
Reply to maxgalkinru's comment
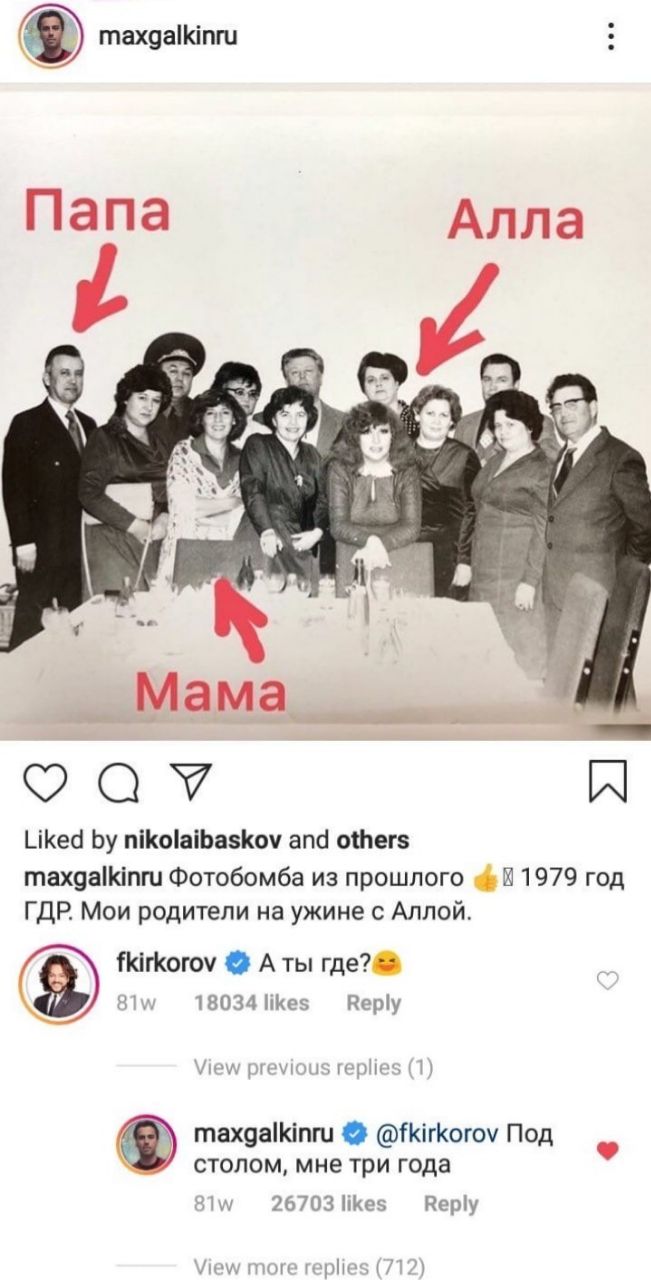click(x=451, y=1204)
